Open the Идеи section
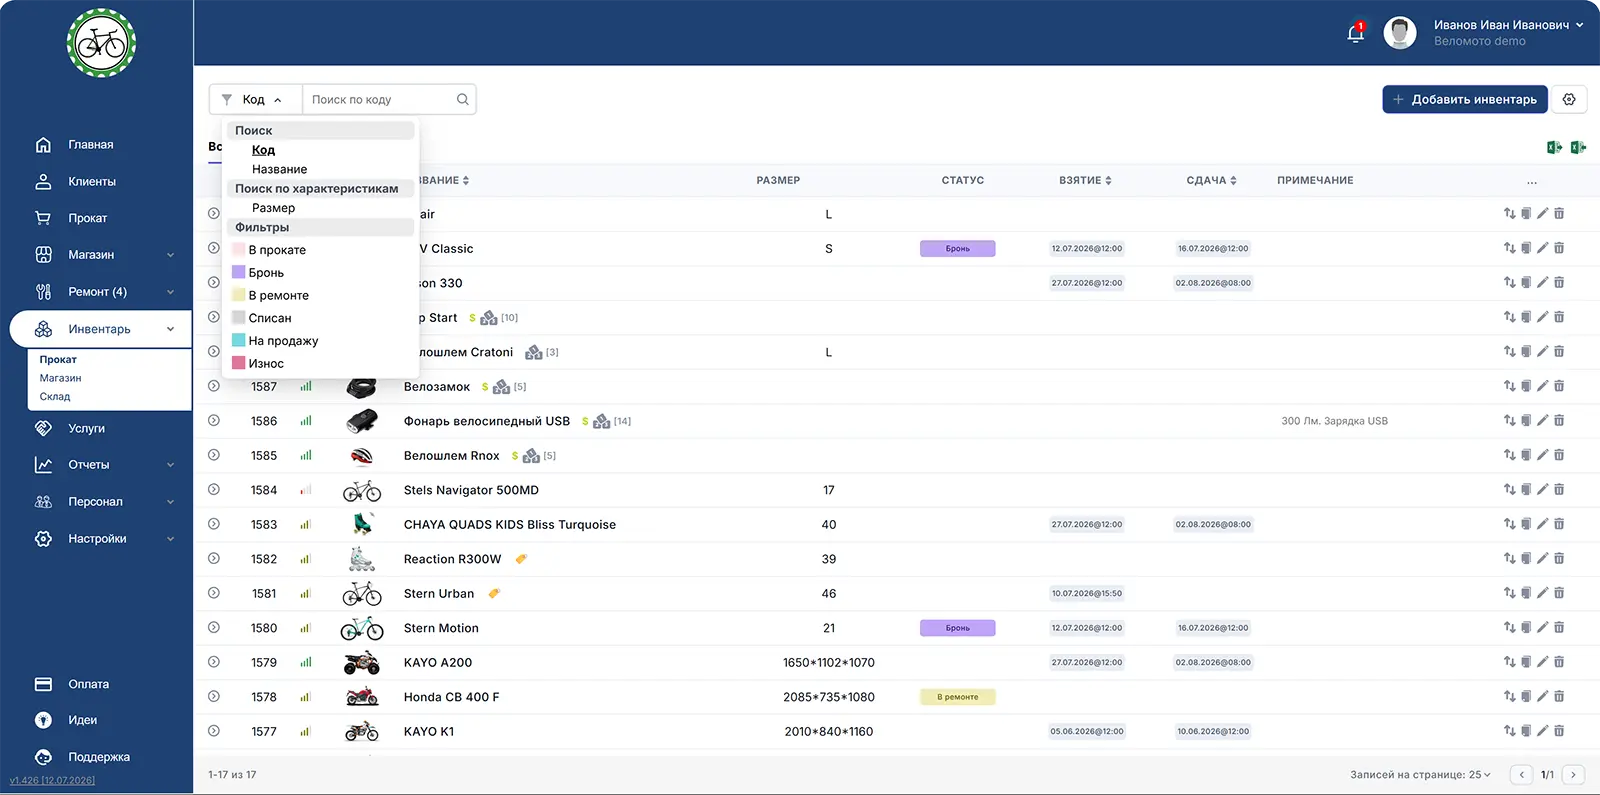This screenshot has width=1600, height=795. (x=82, y=720)
